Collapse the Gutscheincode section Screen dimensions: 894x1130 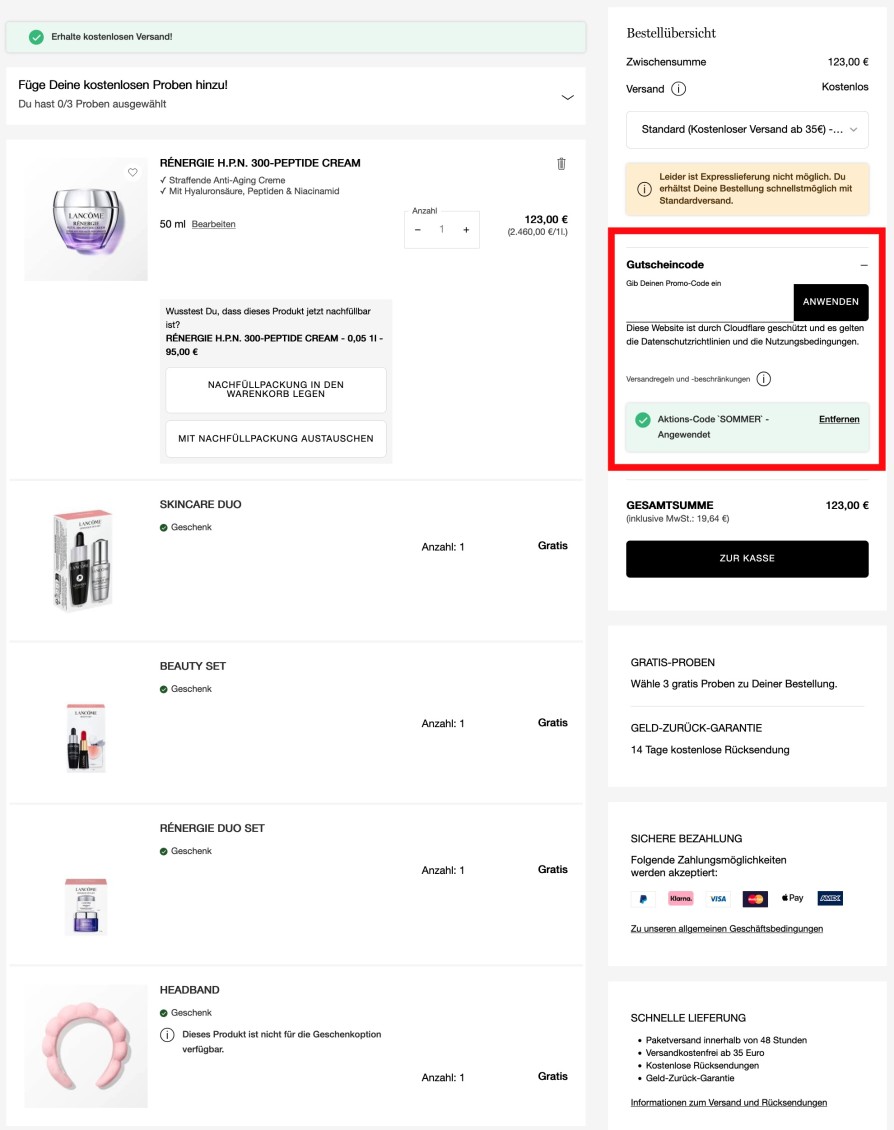[x=864, y=265]
